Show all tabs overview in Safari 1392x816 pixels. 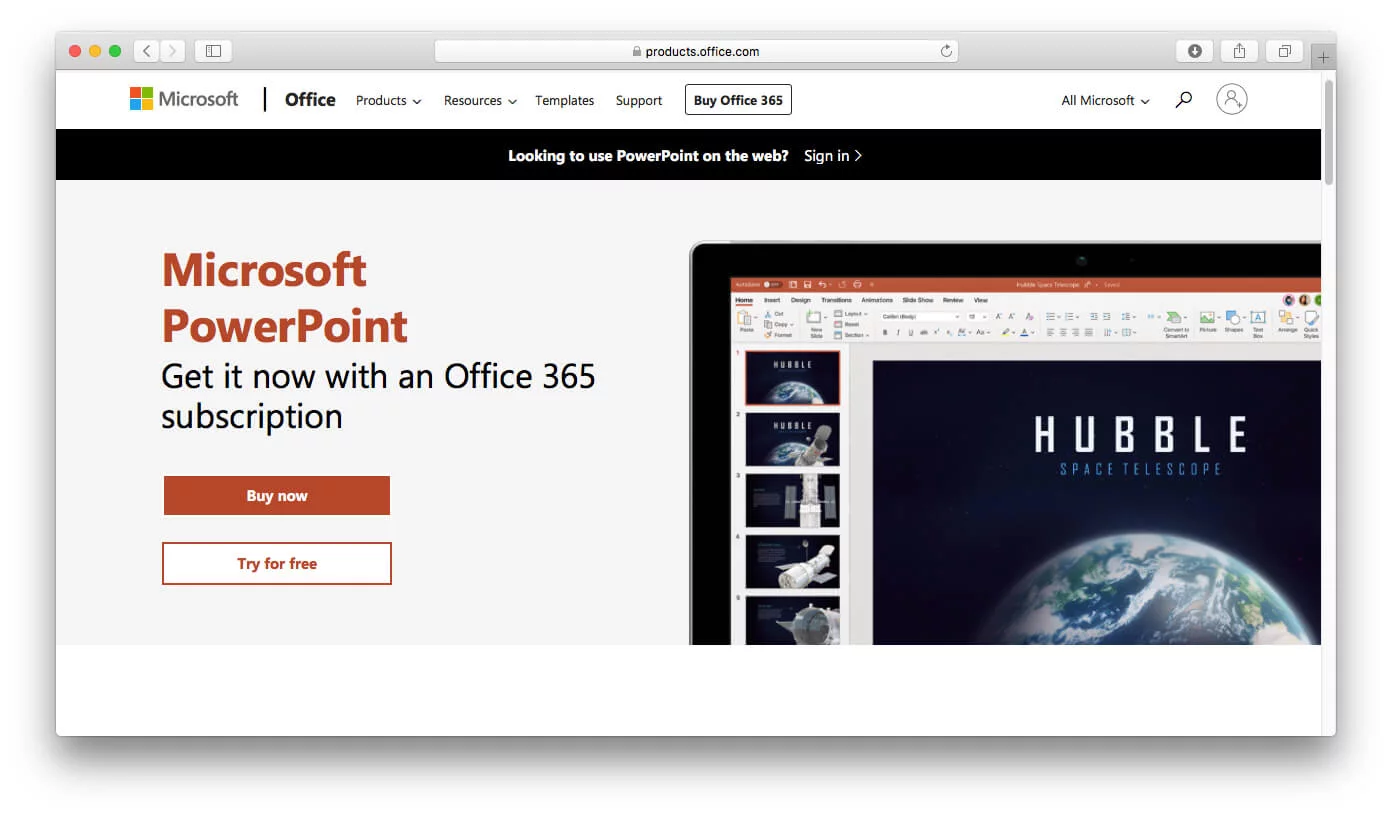pos(1285,50)
